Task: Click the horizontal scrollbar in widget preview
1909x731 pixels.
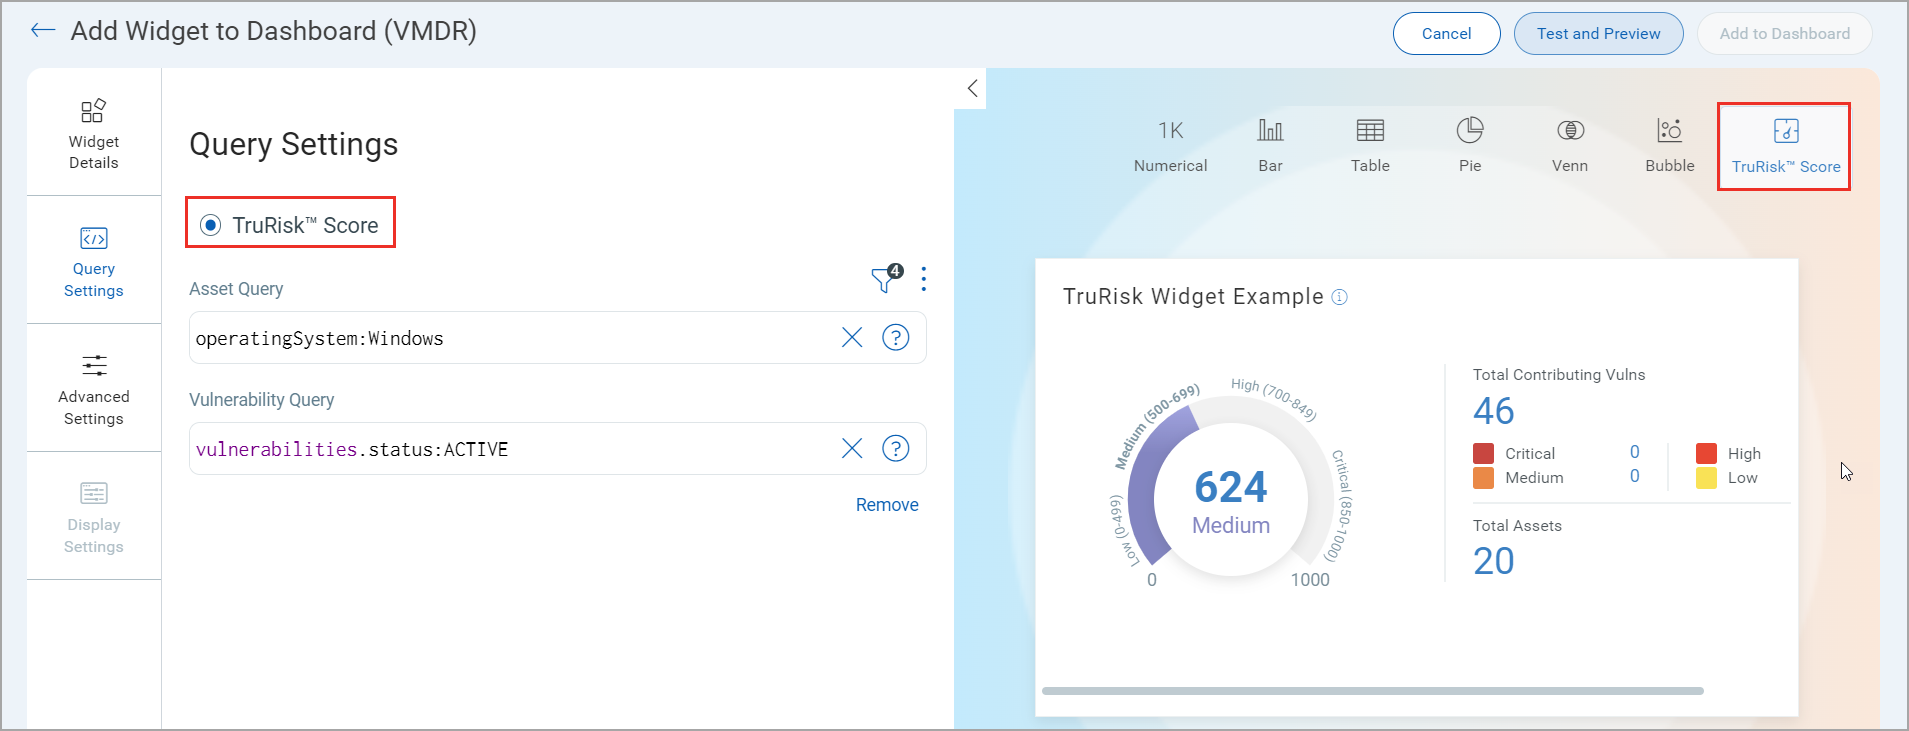Action: (x=1372, y=691)
